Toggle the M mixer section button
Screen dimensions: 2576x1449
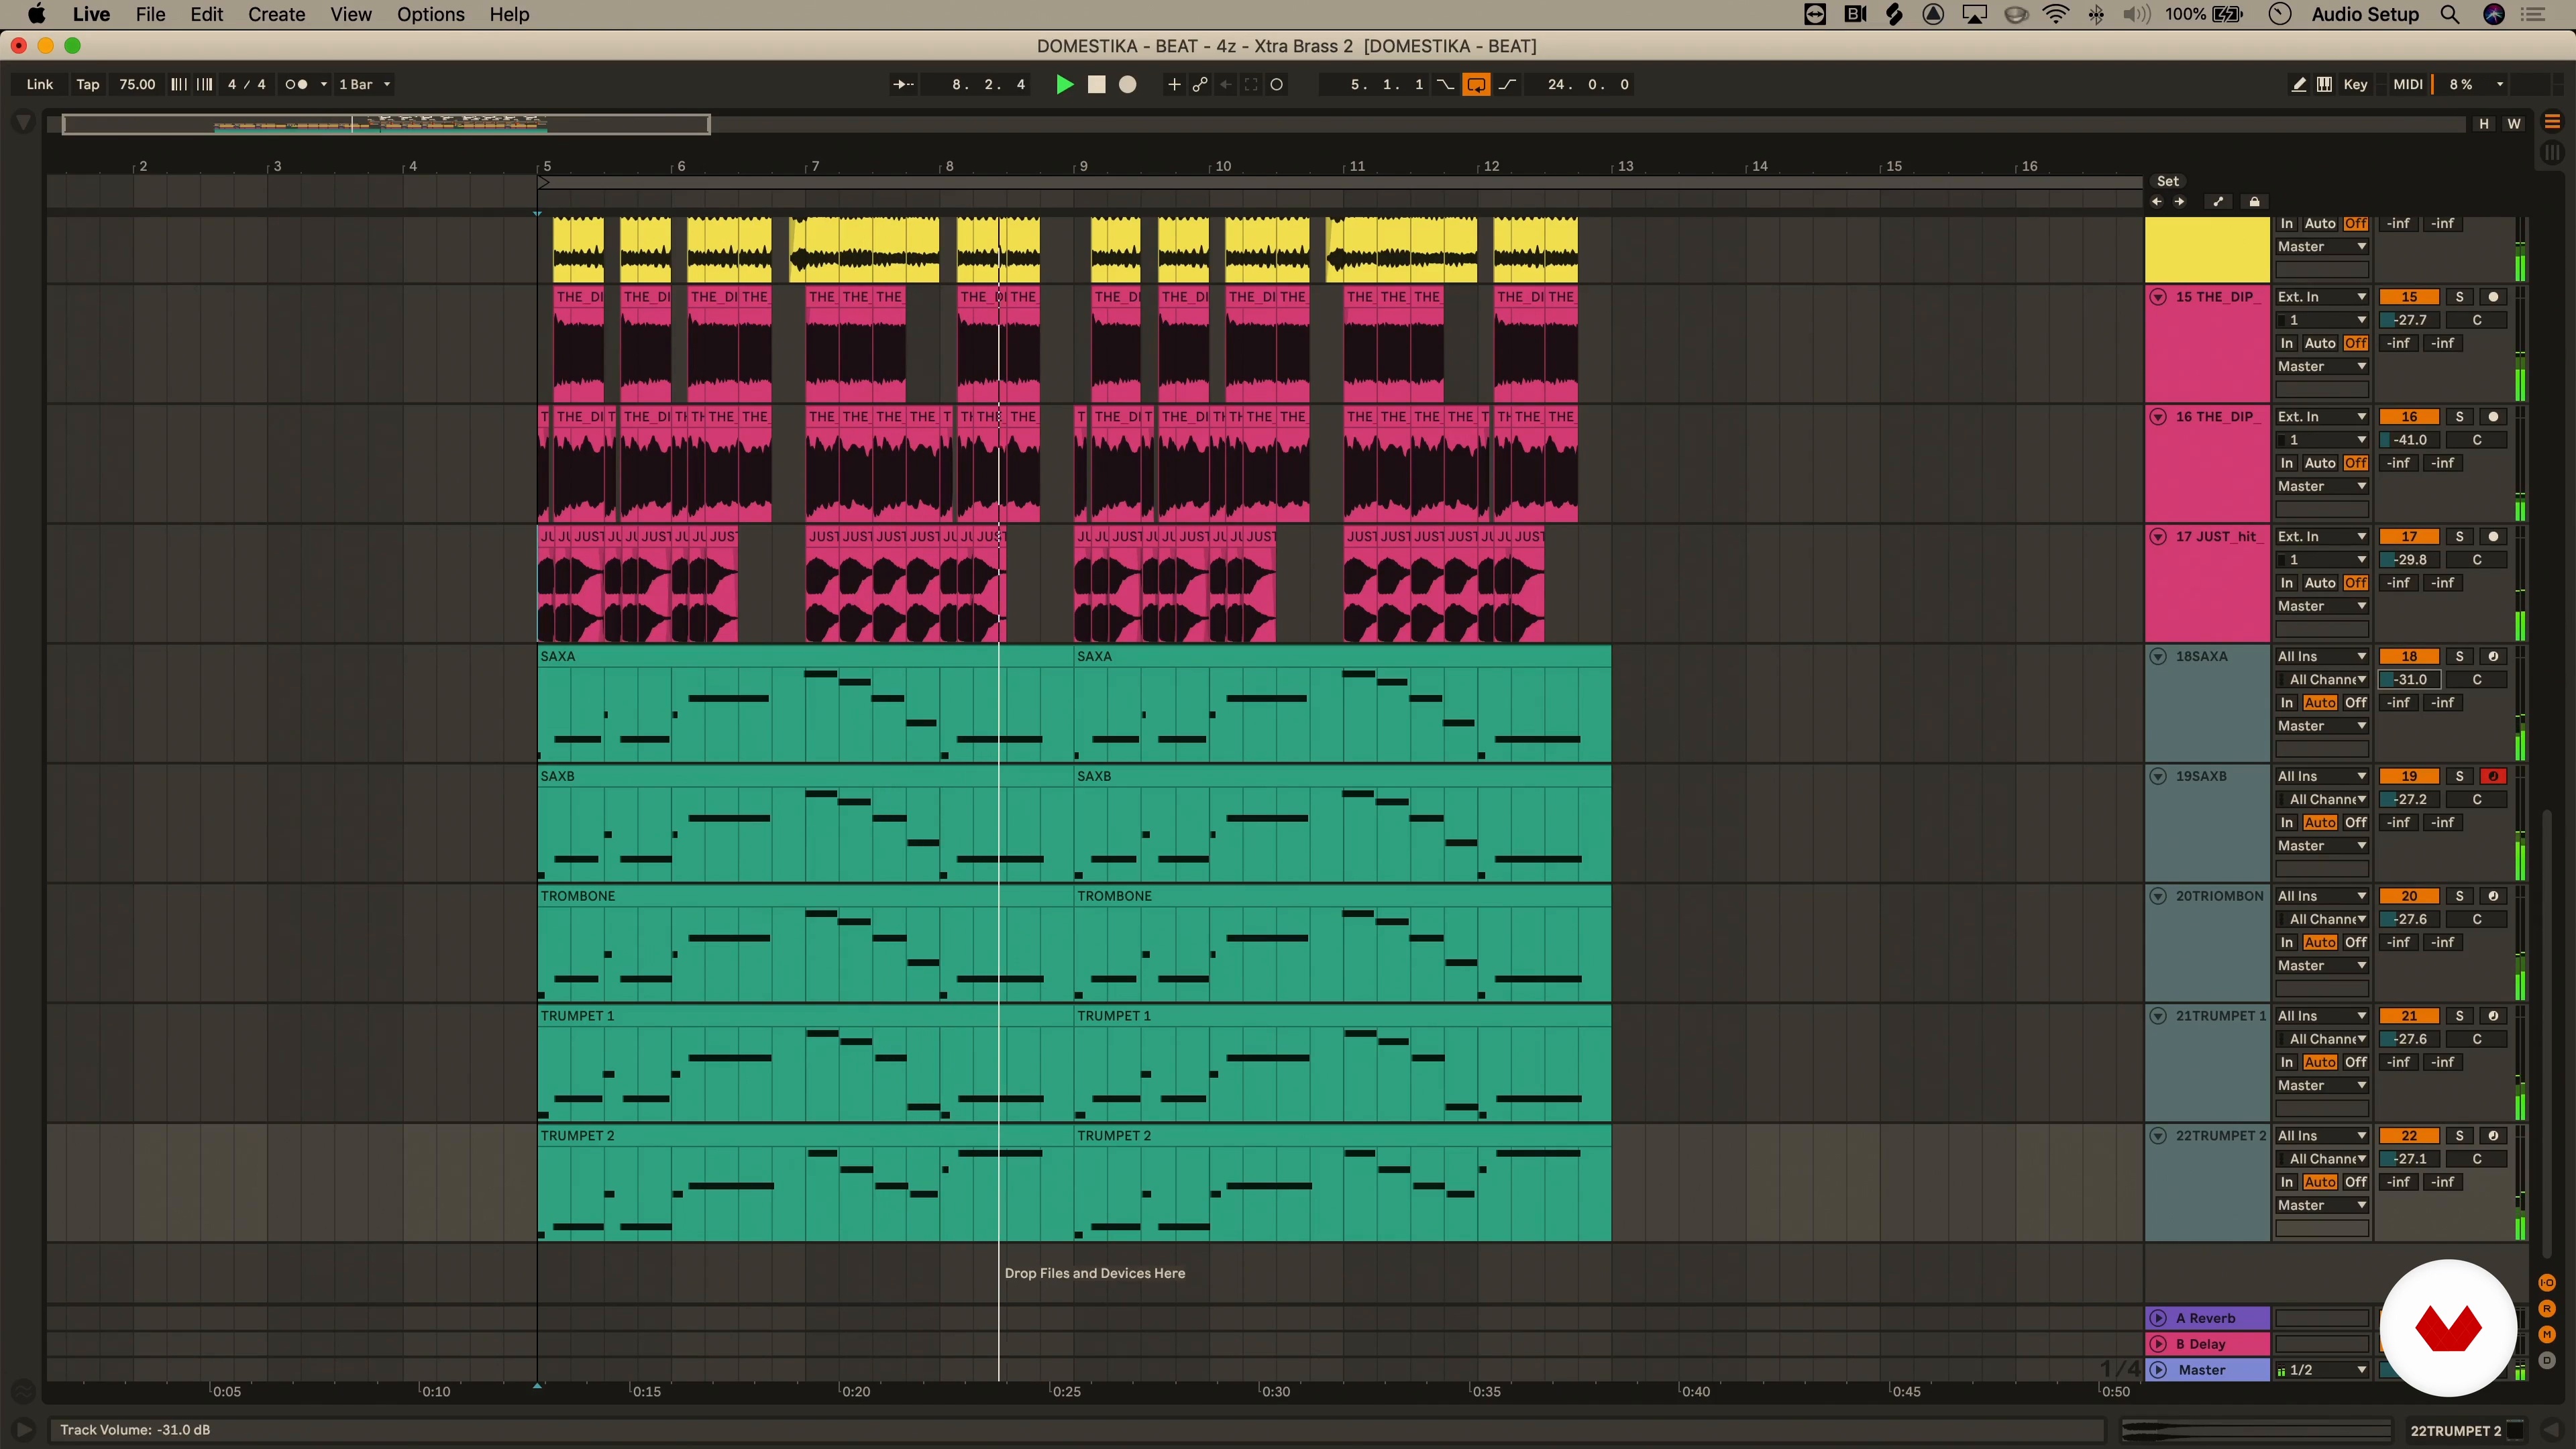pyautogui.click(x=2547, y=1335)
